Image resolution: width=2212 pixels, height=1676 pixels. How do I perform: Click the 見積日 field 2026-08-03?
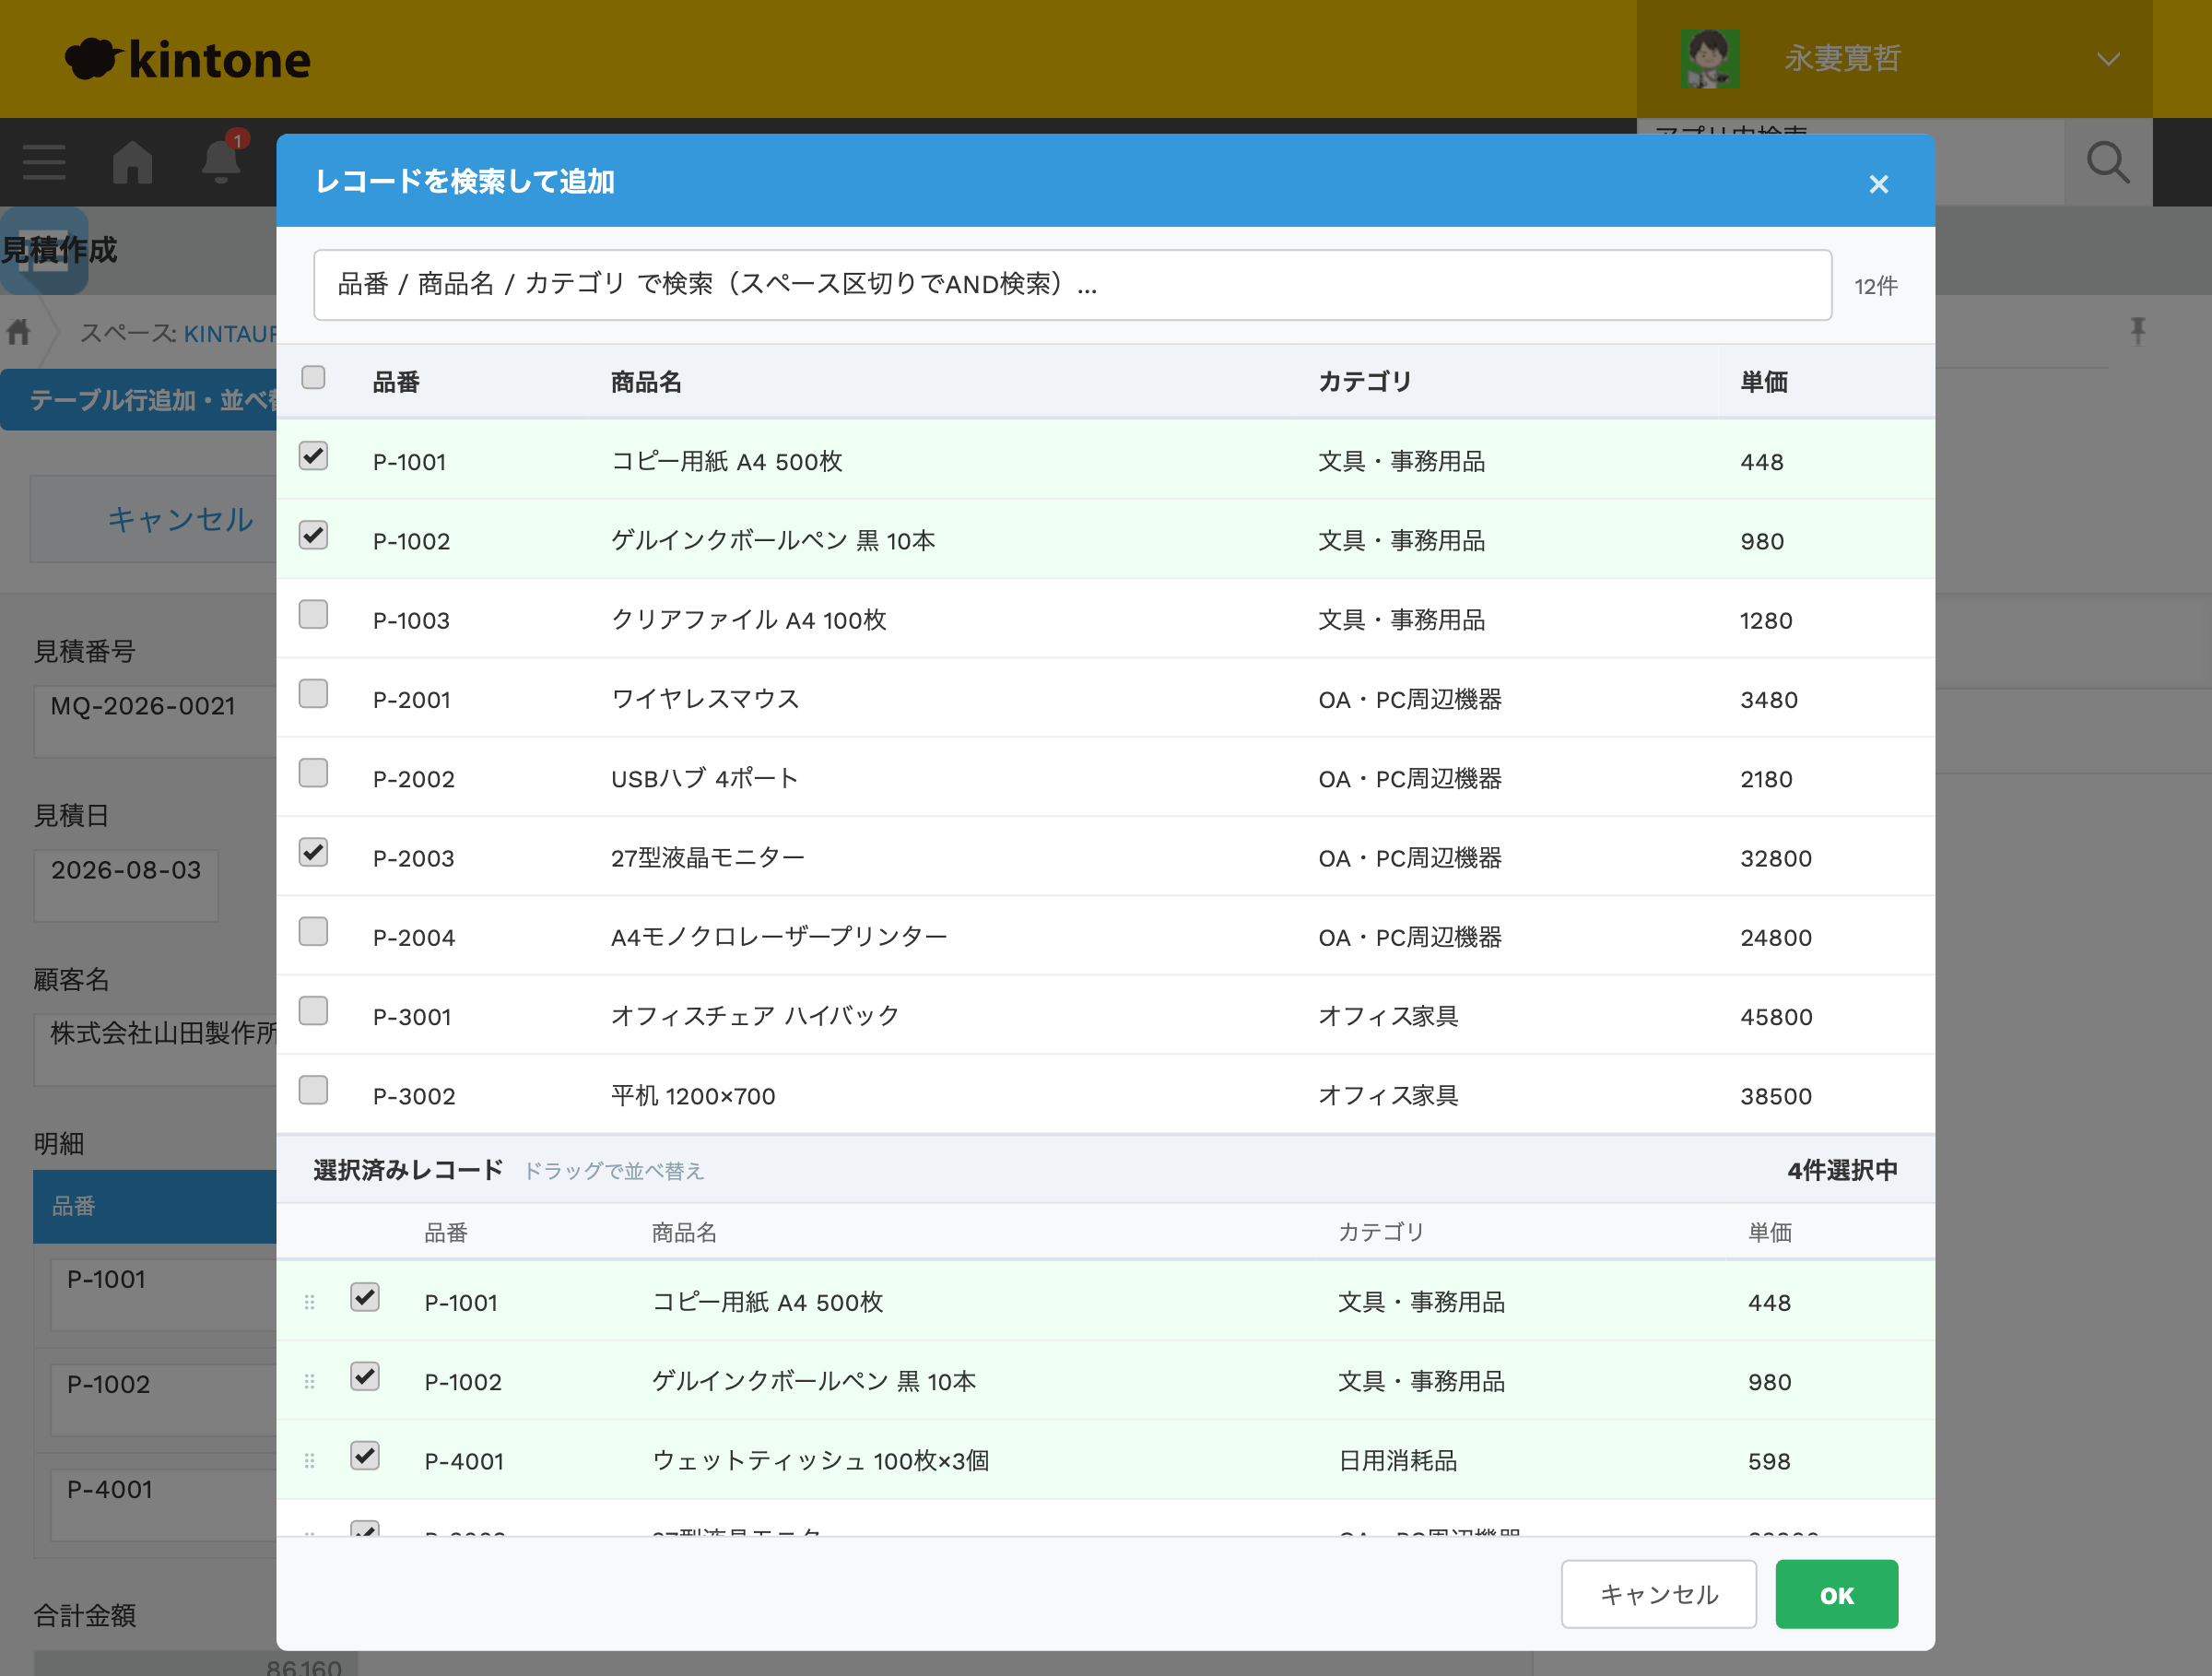[126, 885]
